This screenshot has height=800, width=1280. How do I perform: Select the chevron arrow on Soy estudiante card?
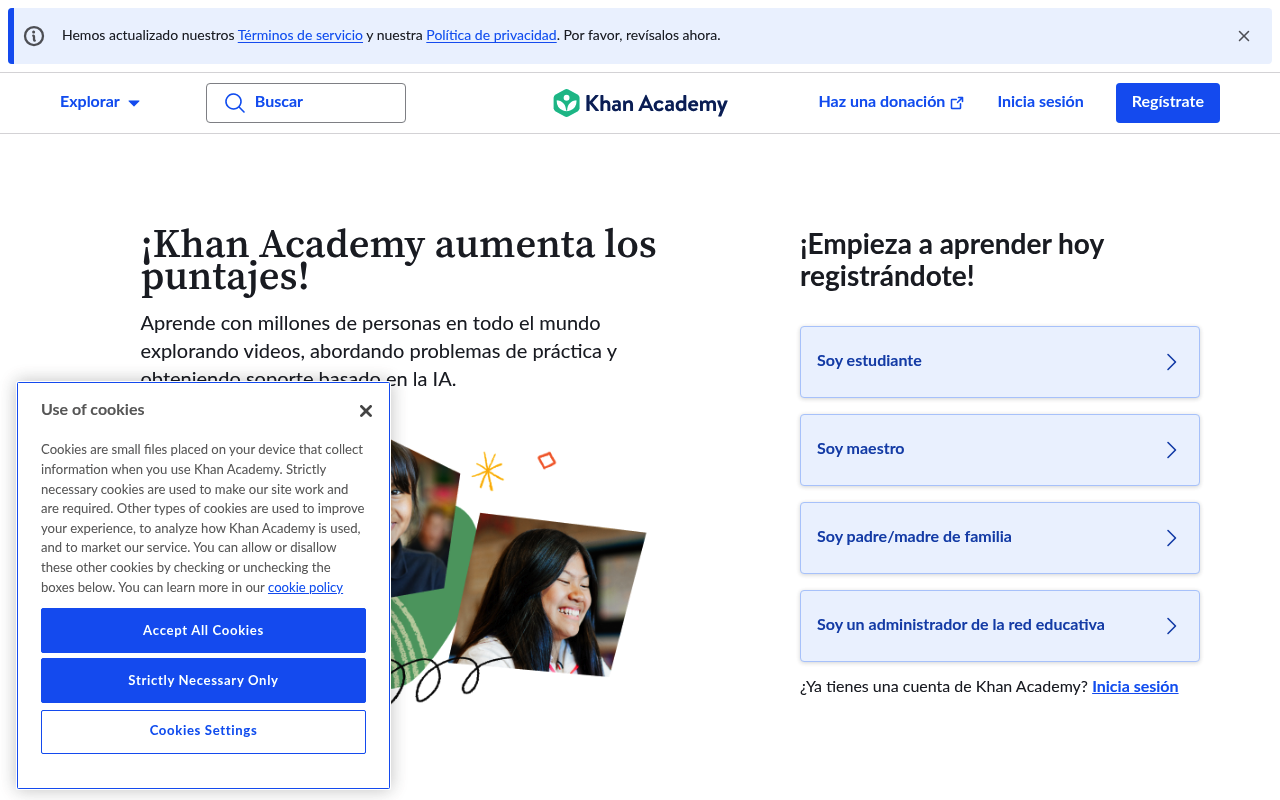click(1171, 361)
